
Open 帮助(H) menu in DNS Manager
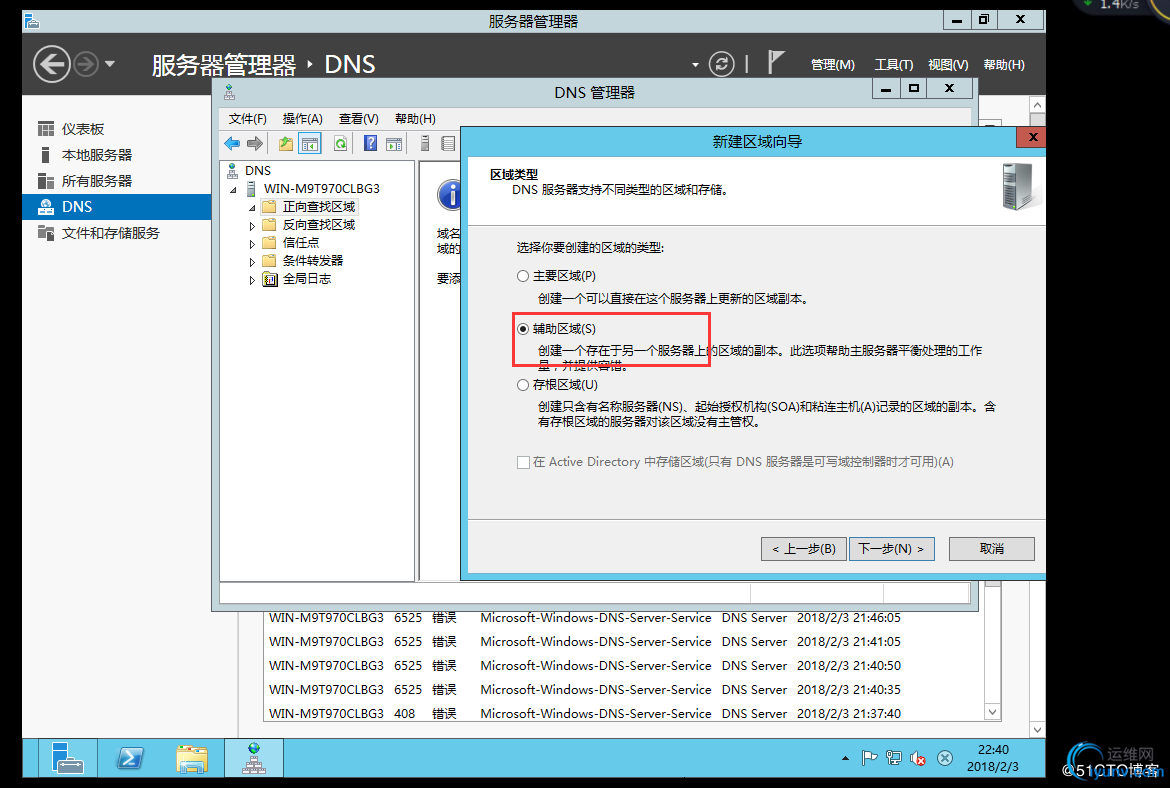(415, 119)
